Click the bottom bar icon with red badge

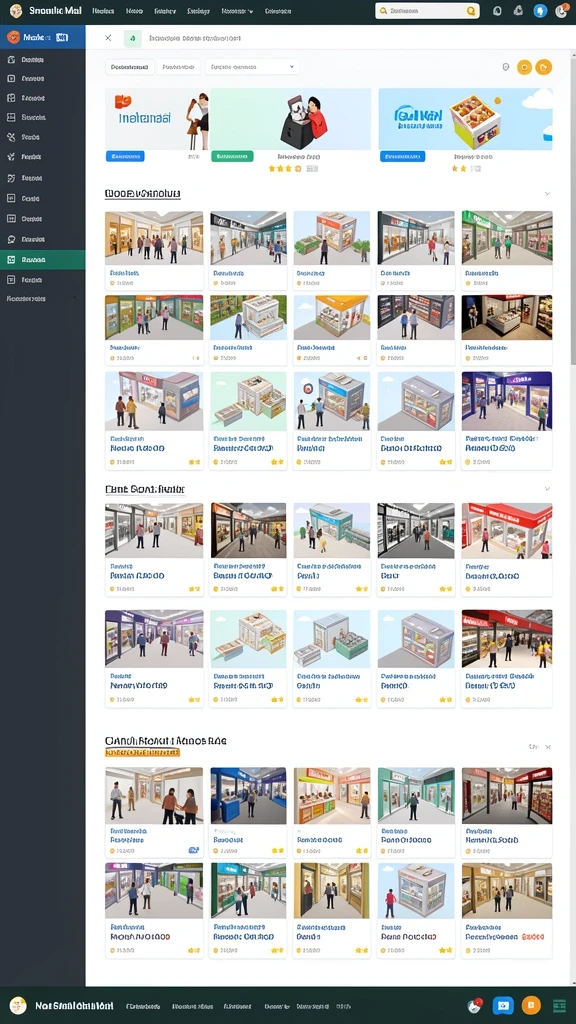(x=475, y=1006)
